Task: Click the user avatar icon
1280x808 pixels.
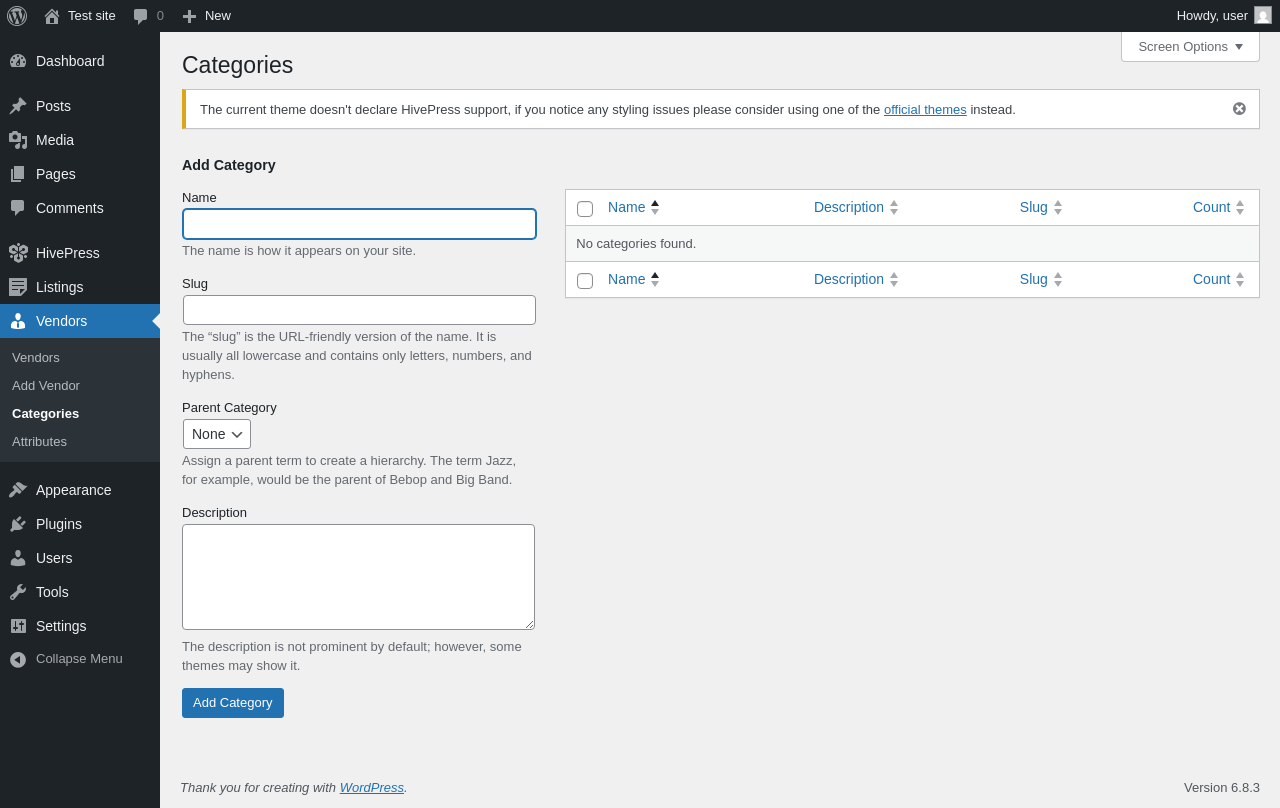Action: click(x=1263, y=15)
